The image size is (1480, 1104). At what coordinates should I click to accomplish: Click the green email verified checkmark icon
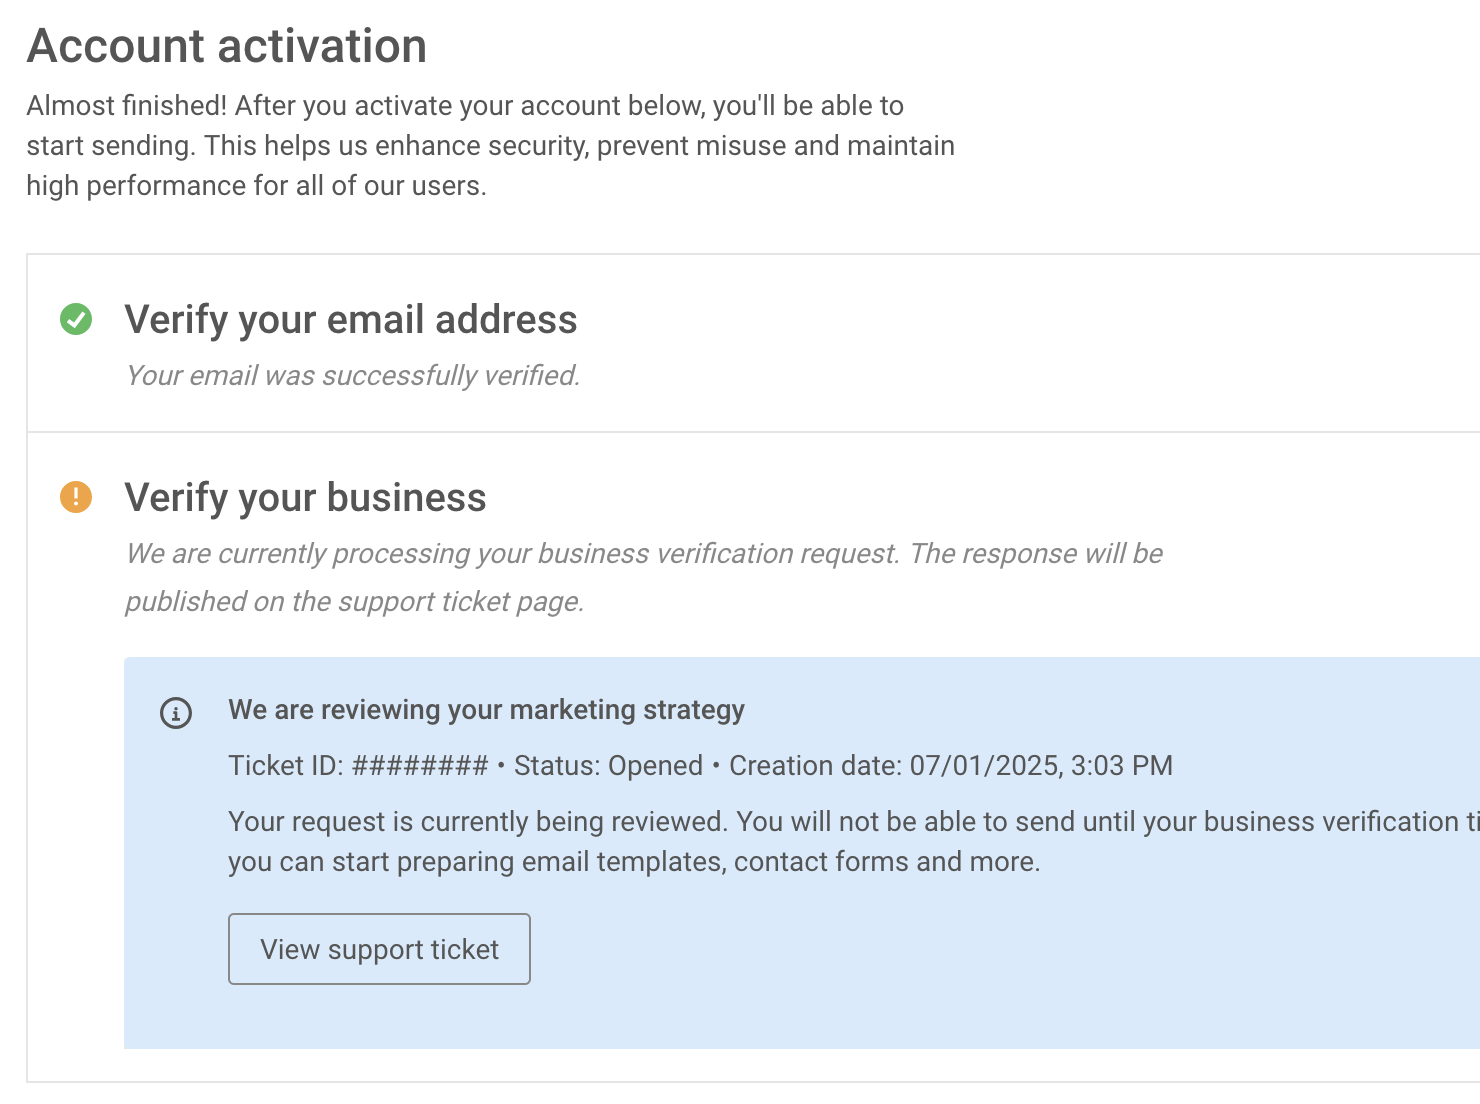coord(76,319)
